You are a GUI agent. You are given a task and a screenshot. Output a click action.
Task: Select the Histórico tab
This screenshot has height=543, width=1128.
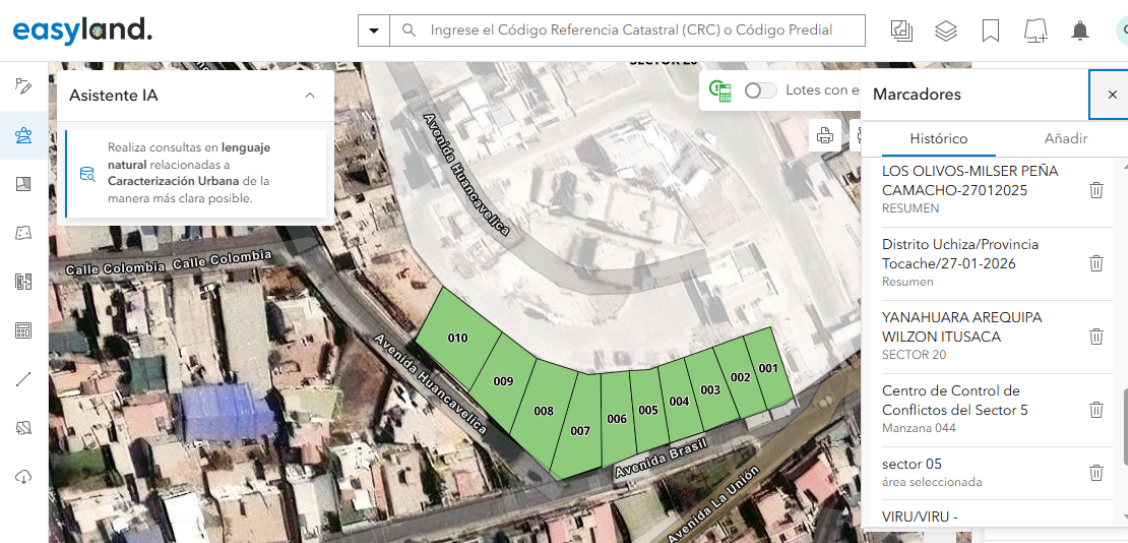click(938, 139)
